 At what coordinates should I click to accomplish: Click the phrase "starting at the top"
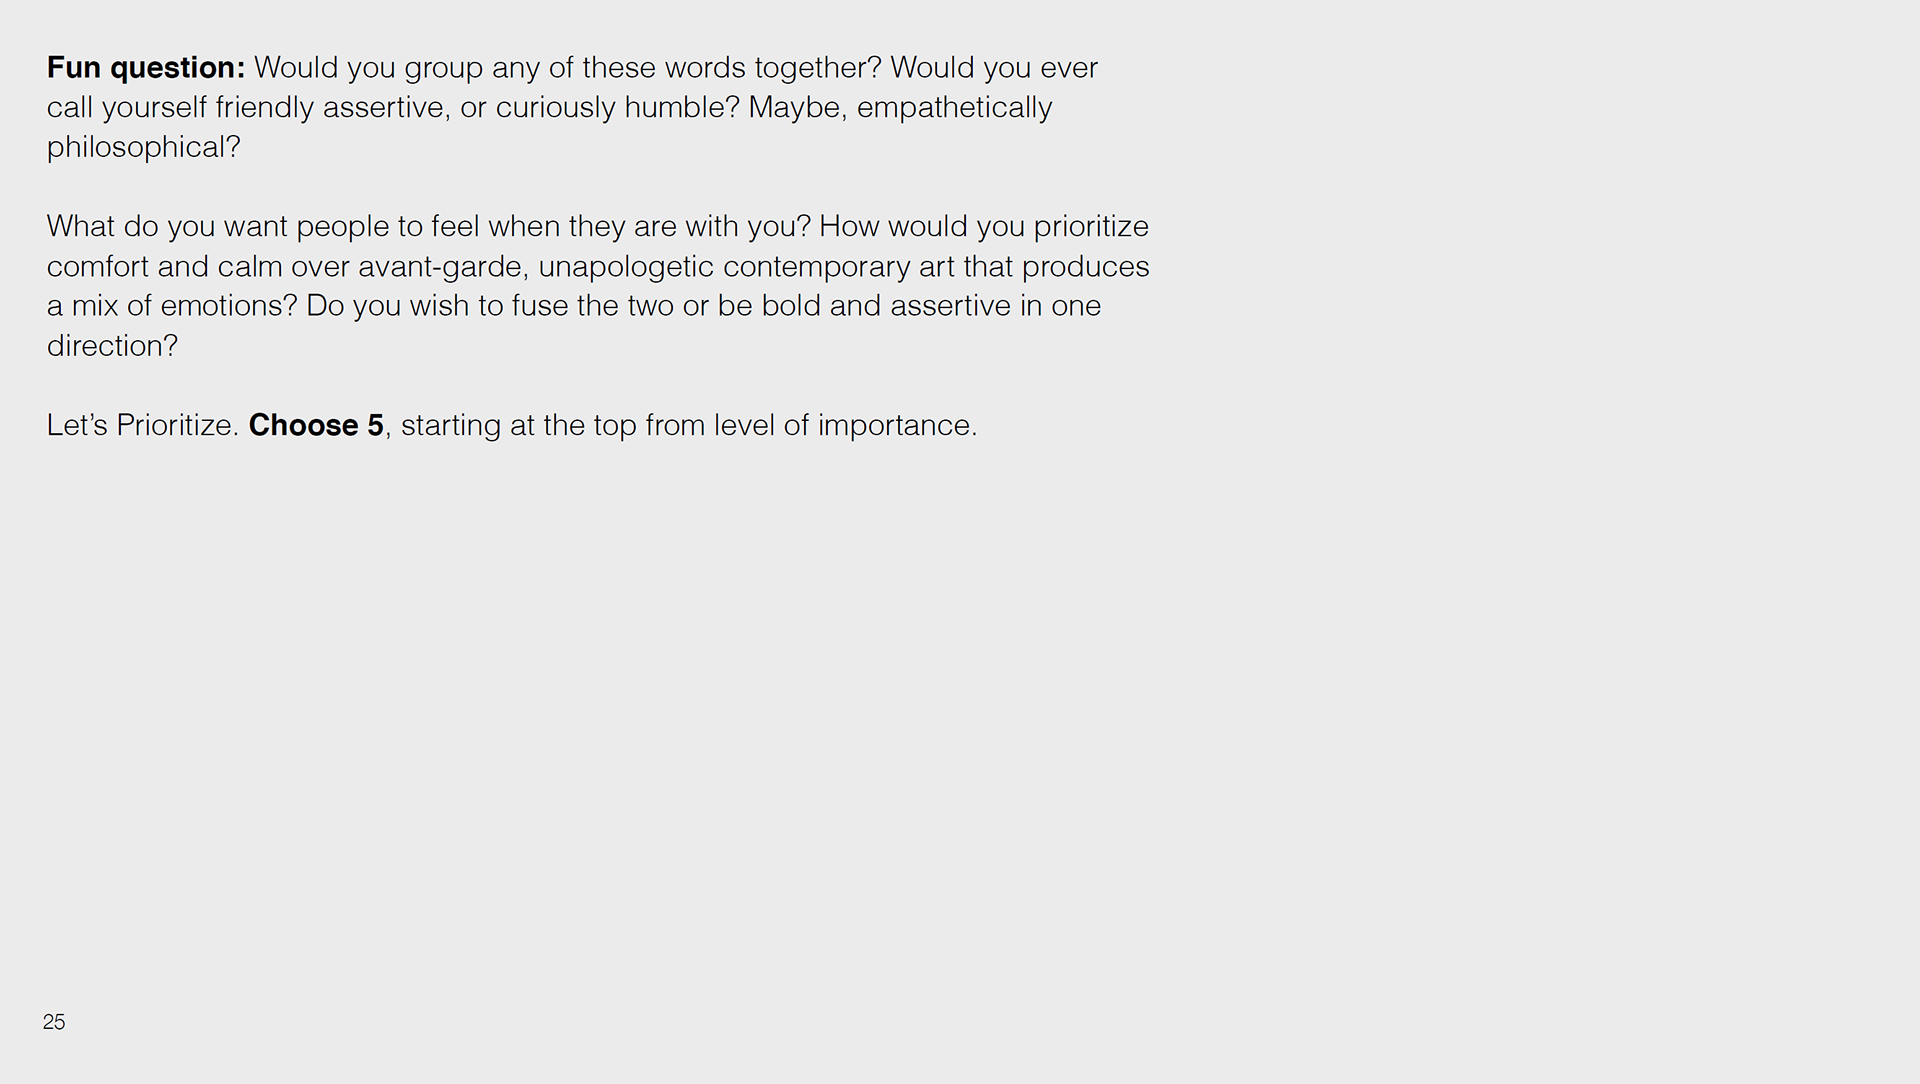pos(518,426)
